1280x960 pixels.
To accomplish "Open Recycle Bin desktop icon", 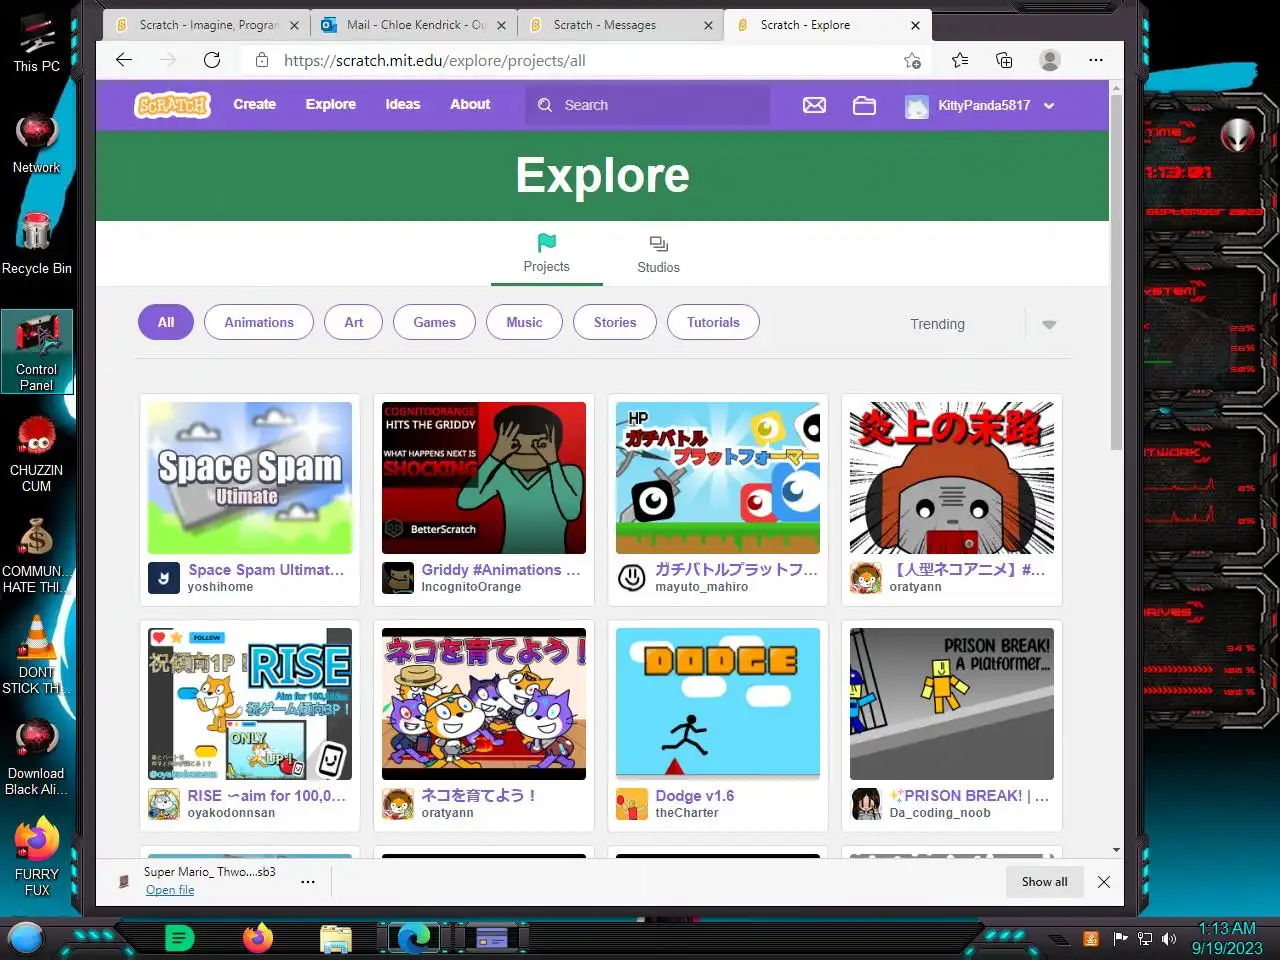I will pyautogui.click(x=37, y=242).
